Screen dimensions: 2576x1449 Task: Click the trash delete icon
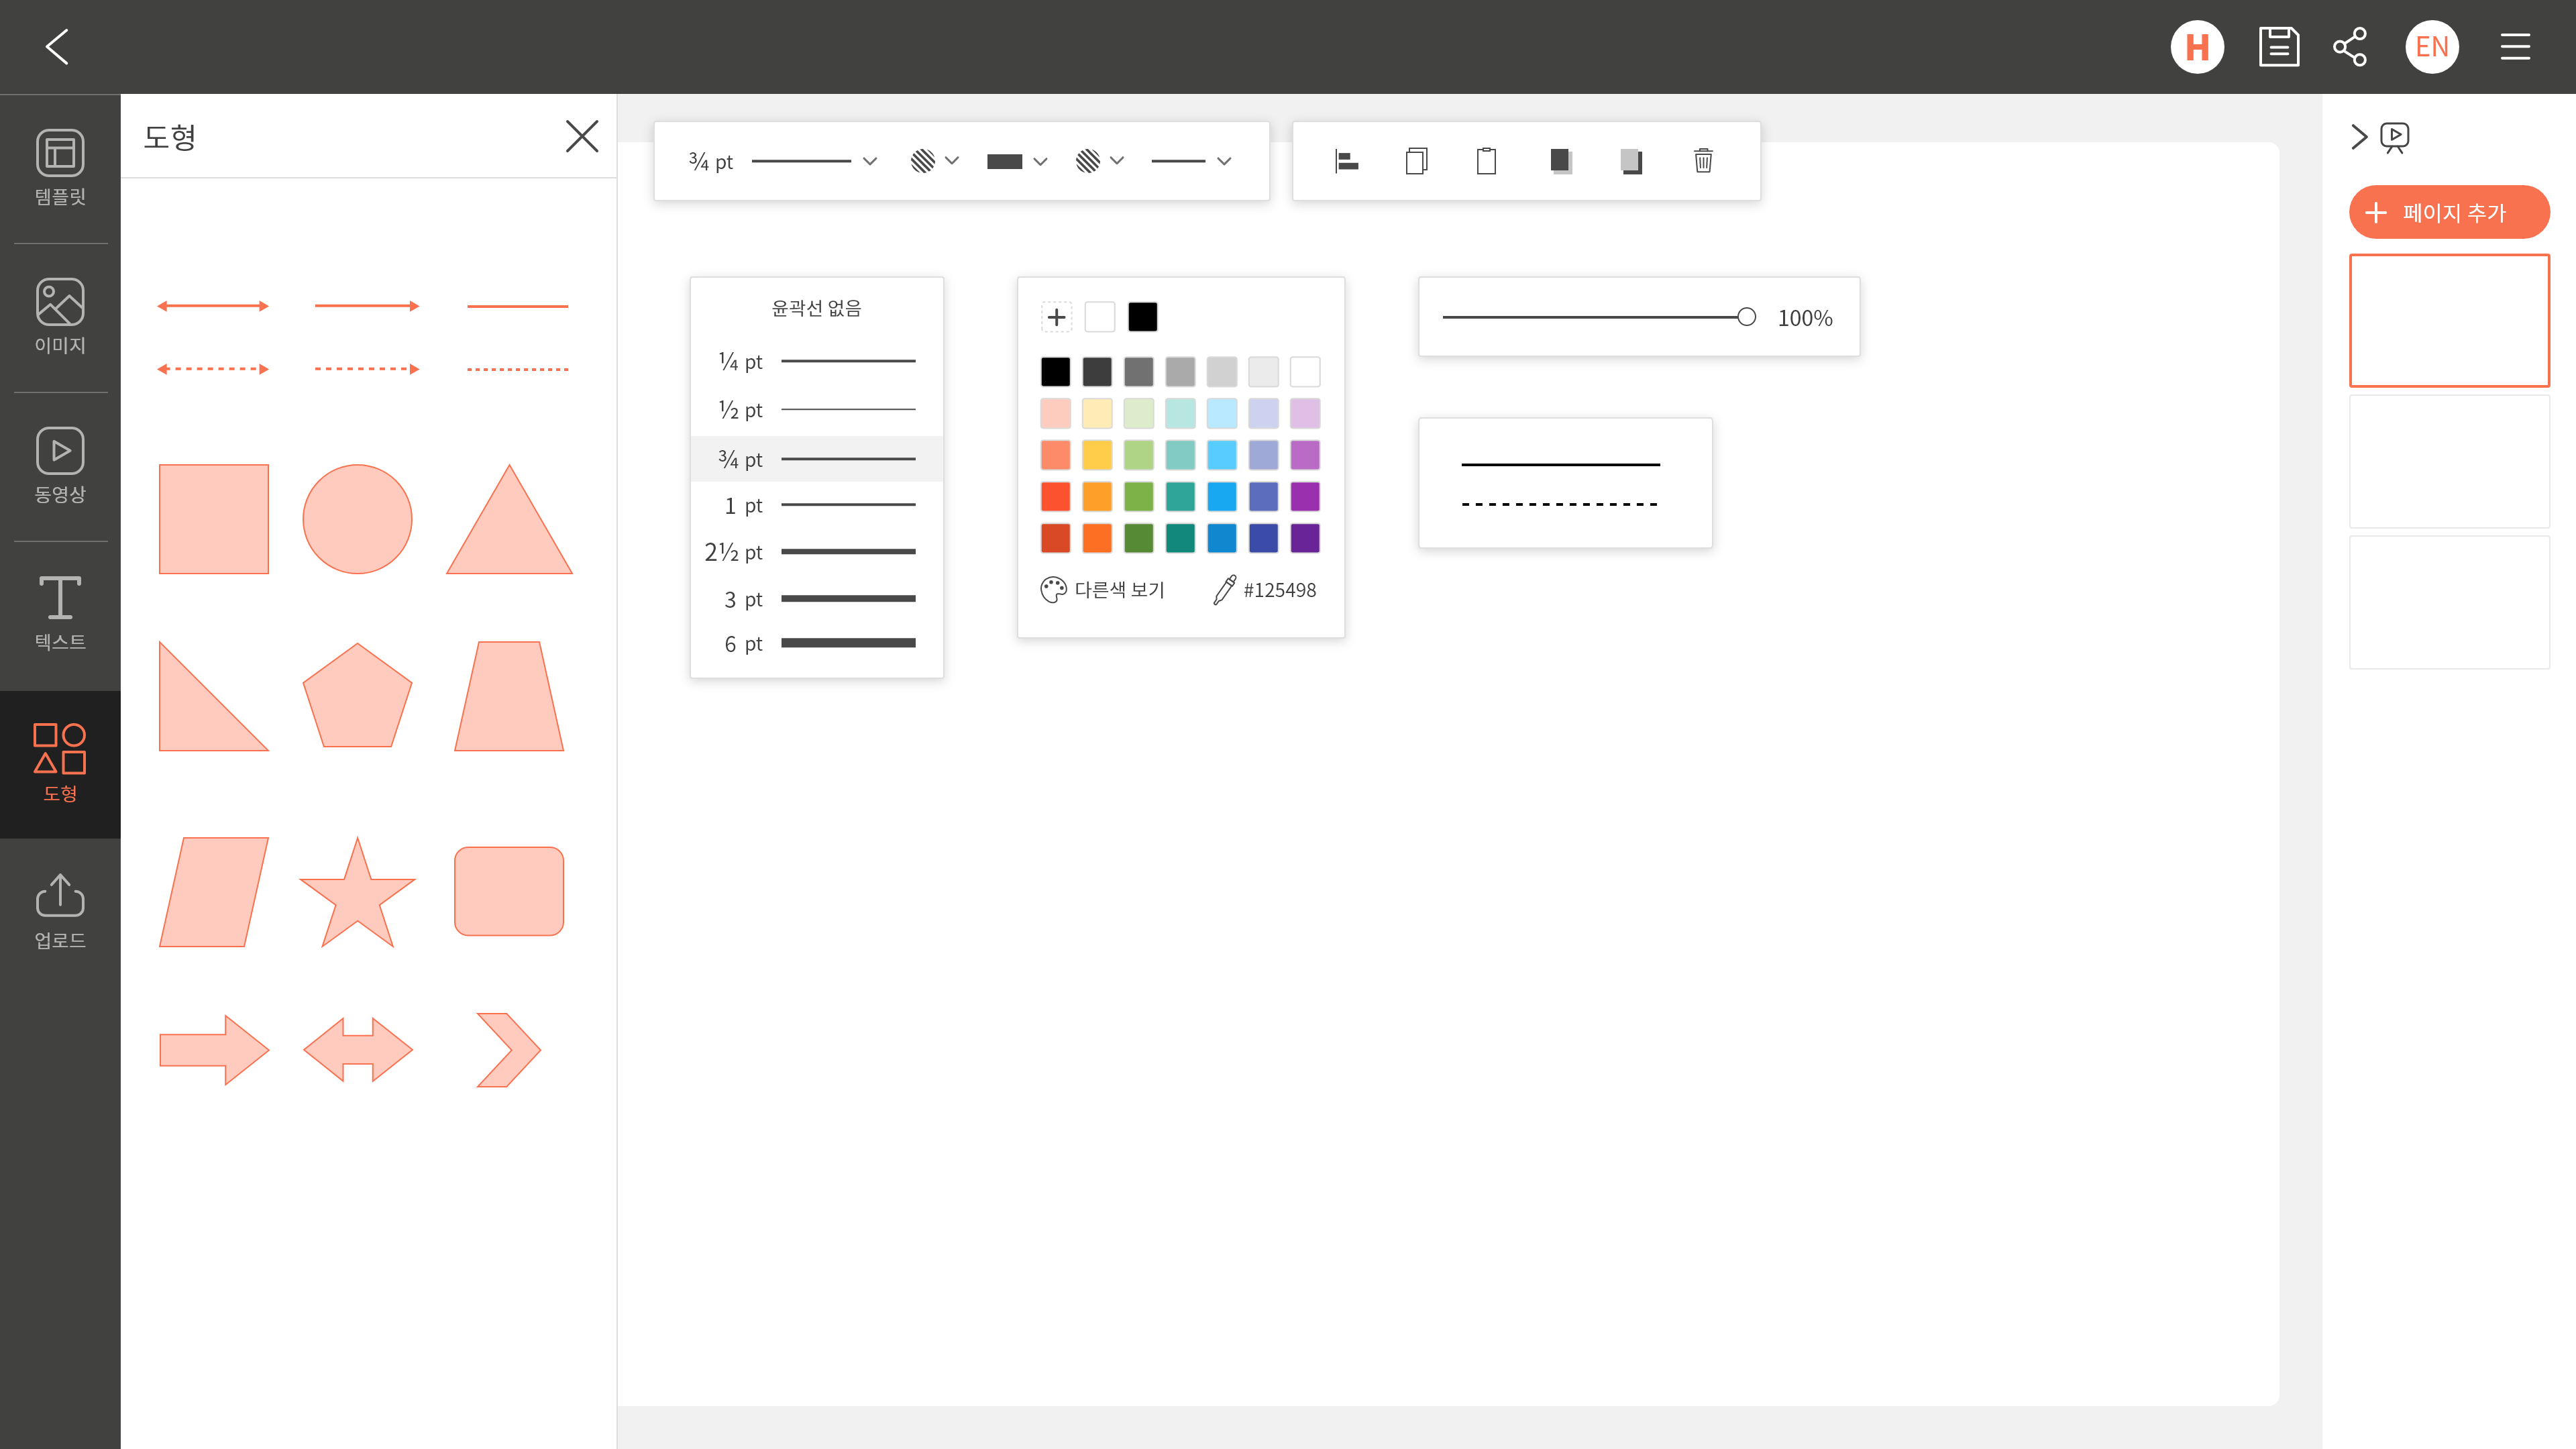(x=1703, y=161)
